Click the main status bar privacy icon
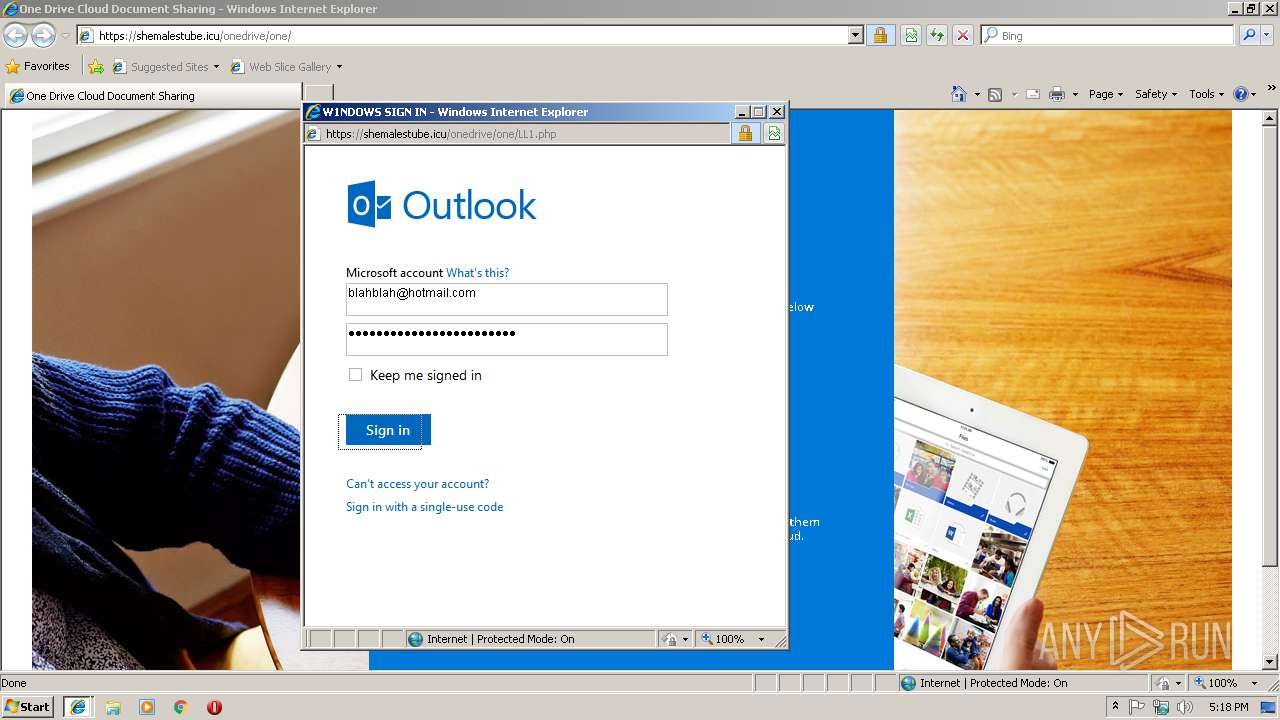Viewport: 1280px width, 720px height. coord(1163,683)
